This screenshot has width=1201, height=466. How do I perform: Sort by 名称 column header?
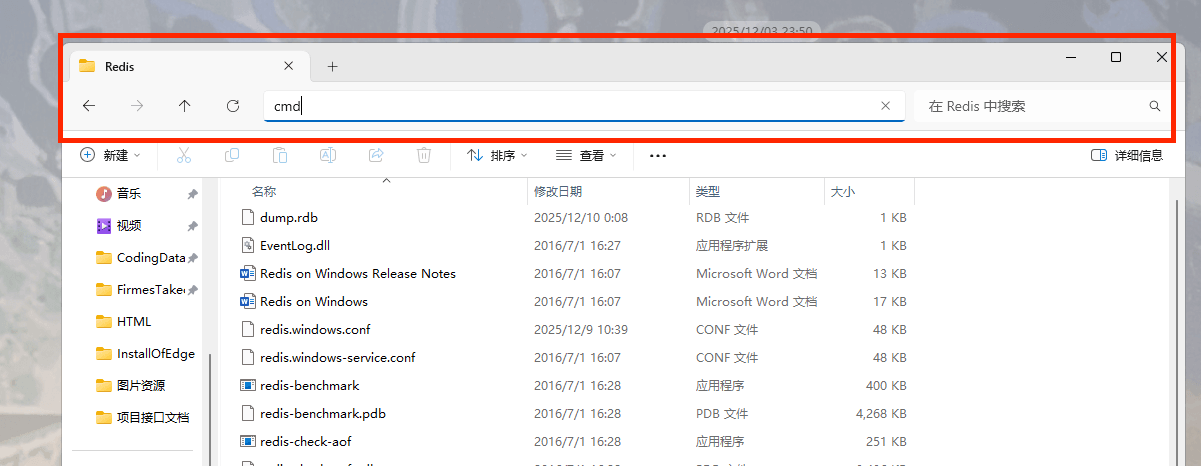pos(264,191)
